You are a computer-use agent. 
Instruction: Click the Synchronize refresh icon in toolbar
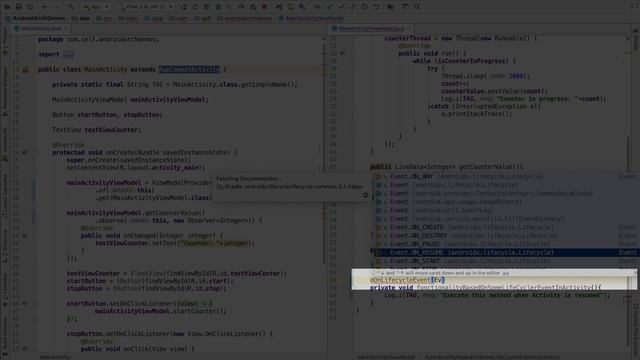point(31,7)
